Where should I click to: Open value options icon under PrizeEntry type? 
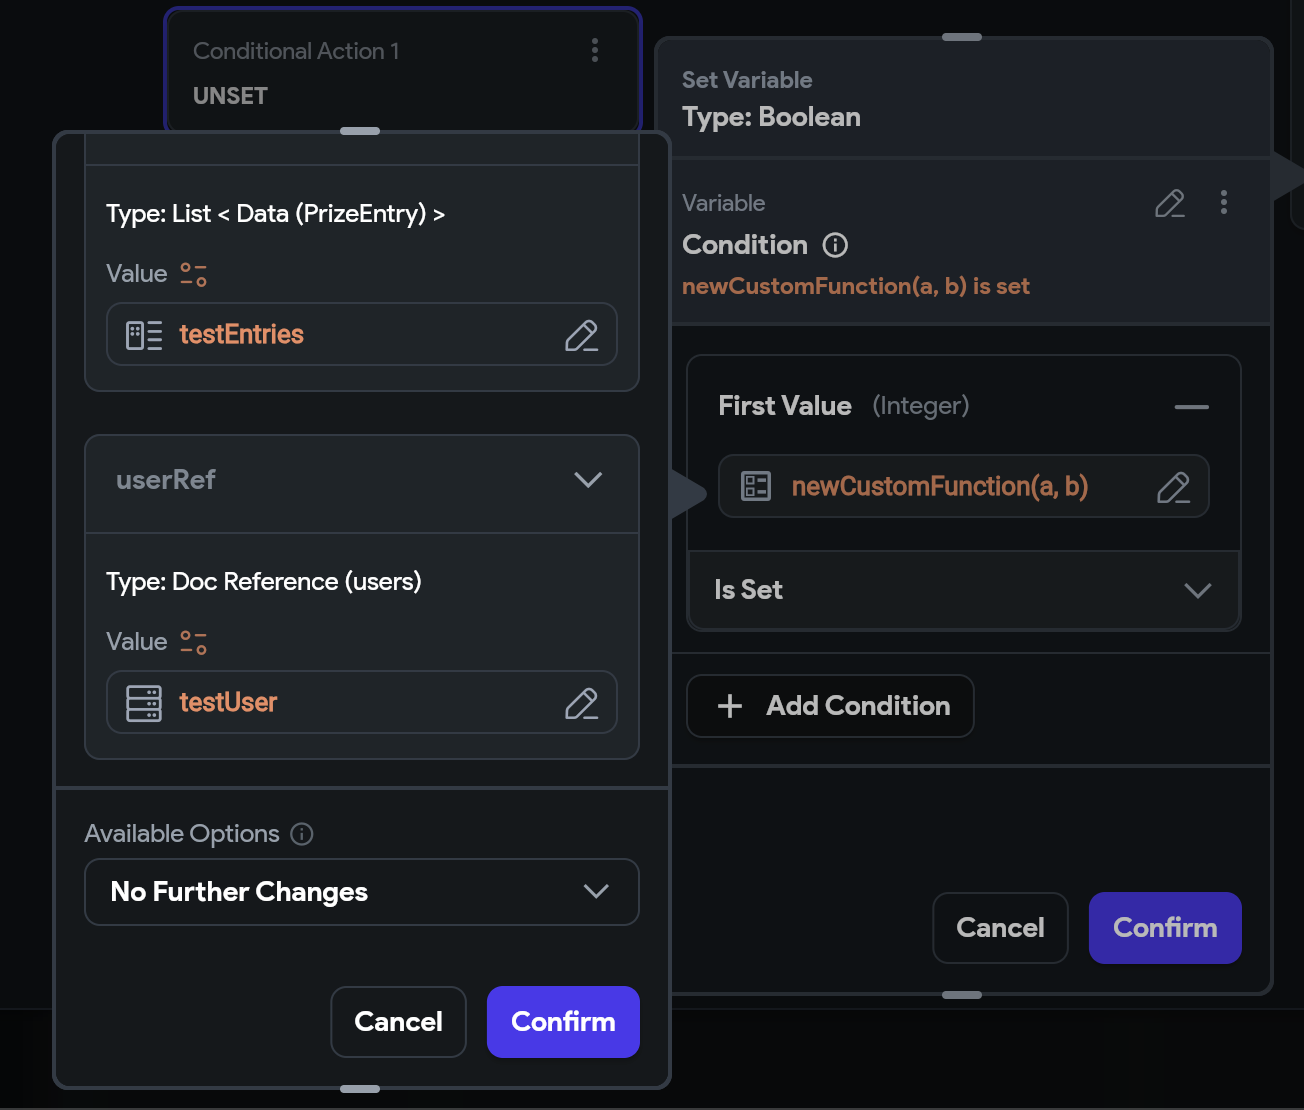tap(194, 274)
